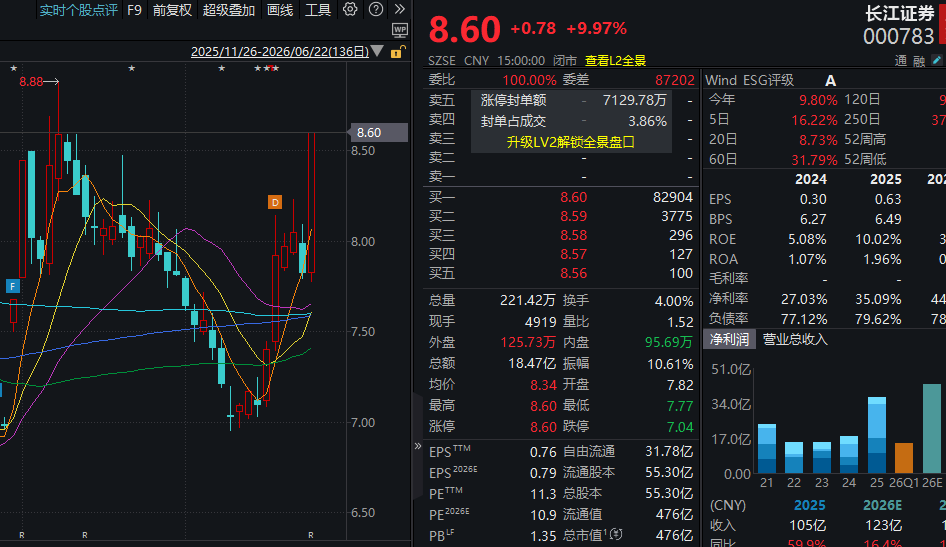
Task: Click the 买五 price 8.56
Action: click(573, 273)
